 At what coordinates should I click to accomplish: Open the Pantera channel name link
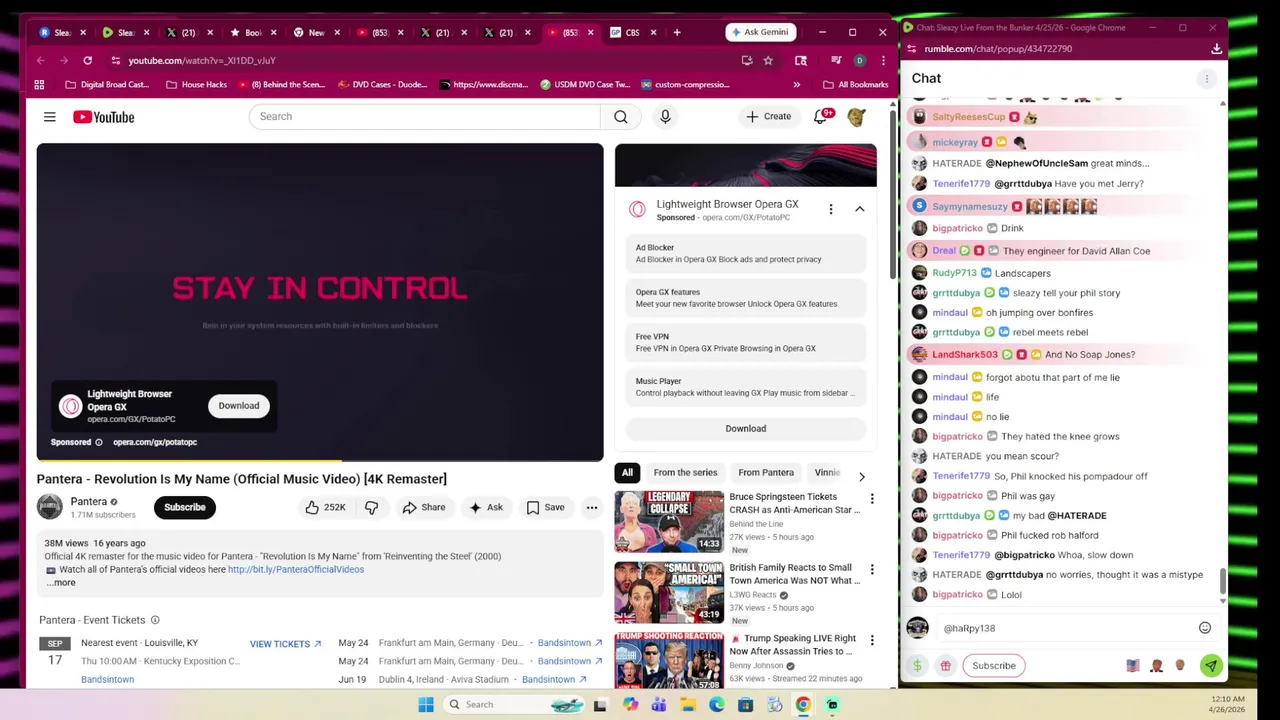click(89, 502)
